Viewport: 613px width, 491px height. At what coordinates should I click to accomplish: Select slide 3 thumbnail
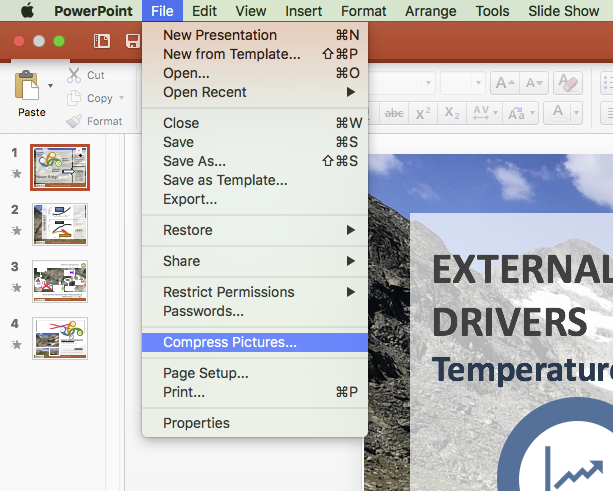click(x=60, y=281)
